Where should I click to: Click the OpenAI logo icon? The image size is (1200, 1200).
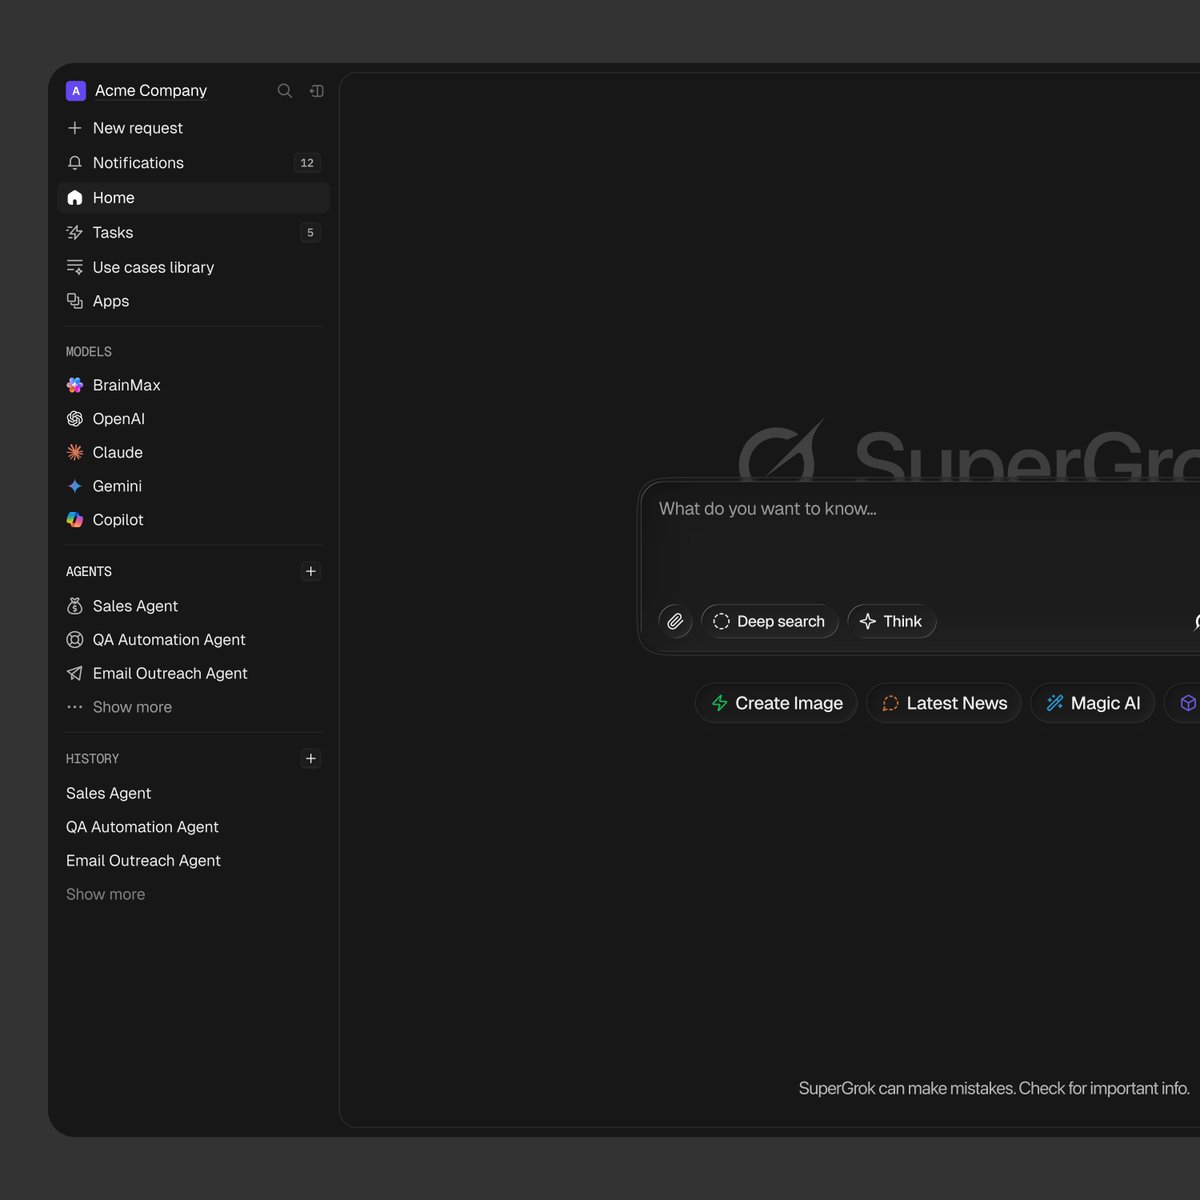75,419
